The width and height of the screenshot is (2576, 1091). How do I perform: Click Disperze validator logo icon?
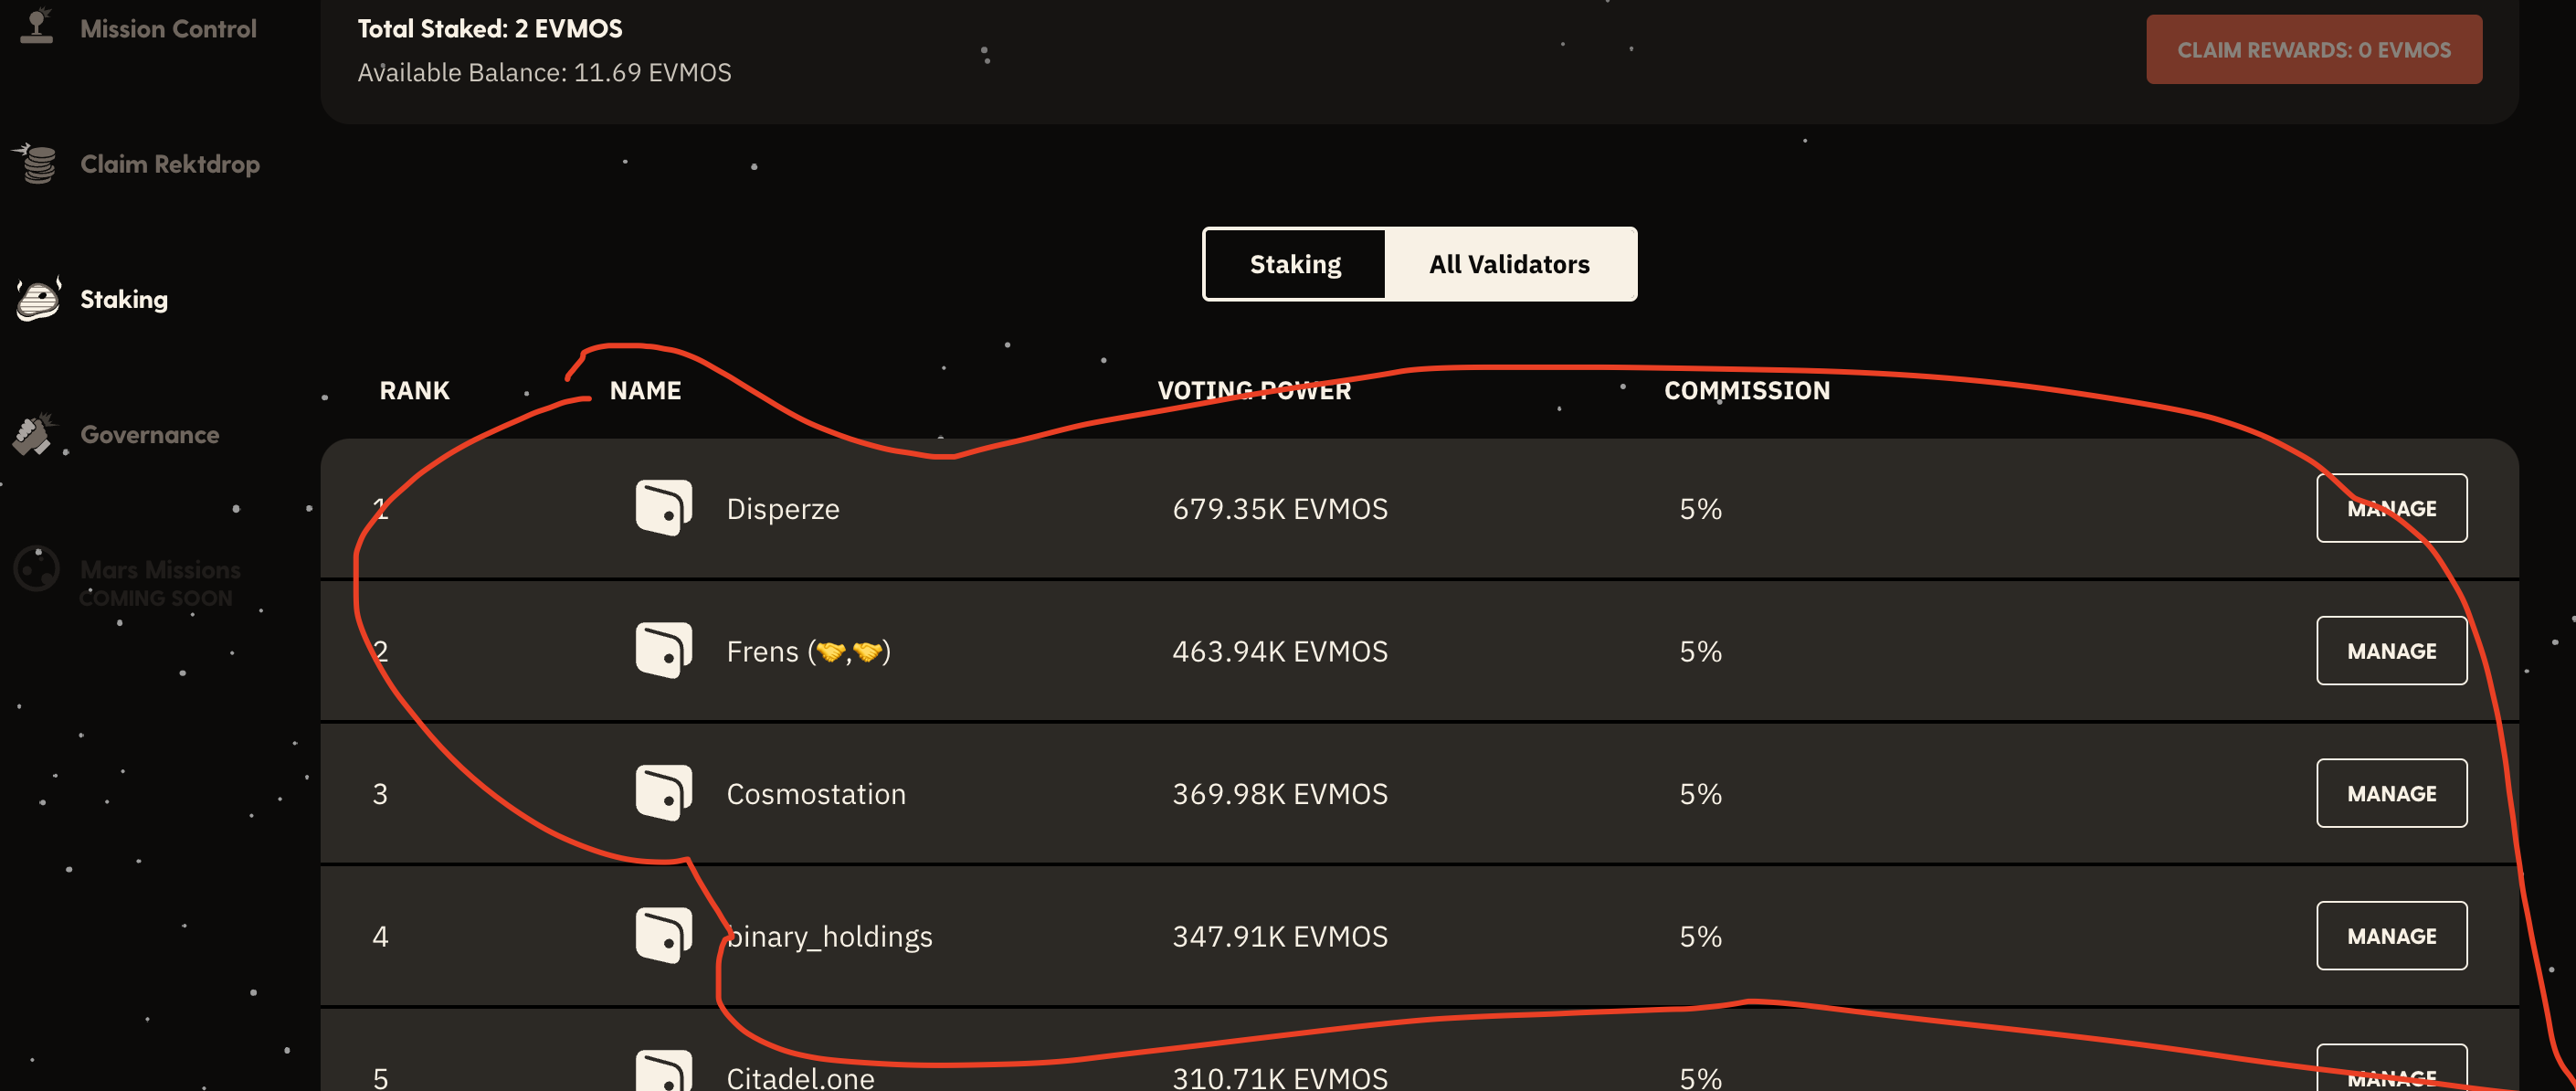(x=664, y=508)
